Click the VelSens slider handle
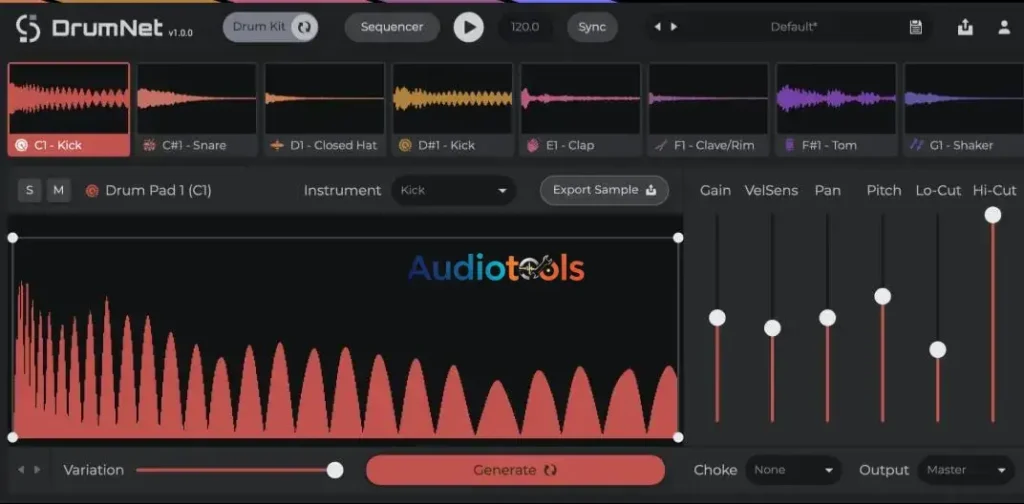 (x=772, y=328)
